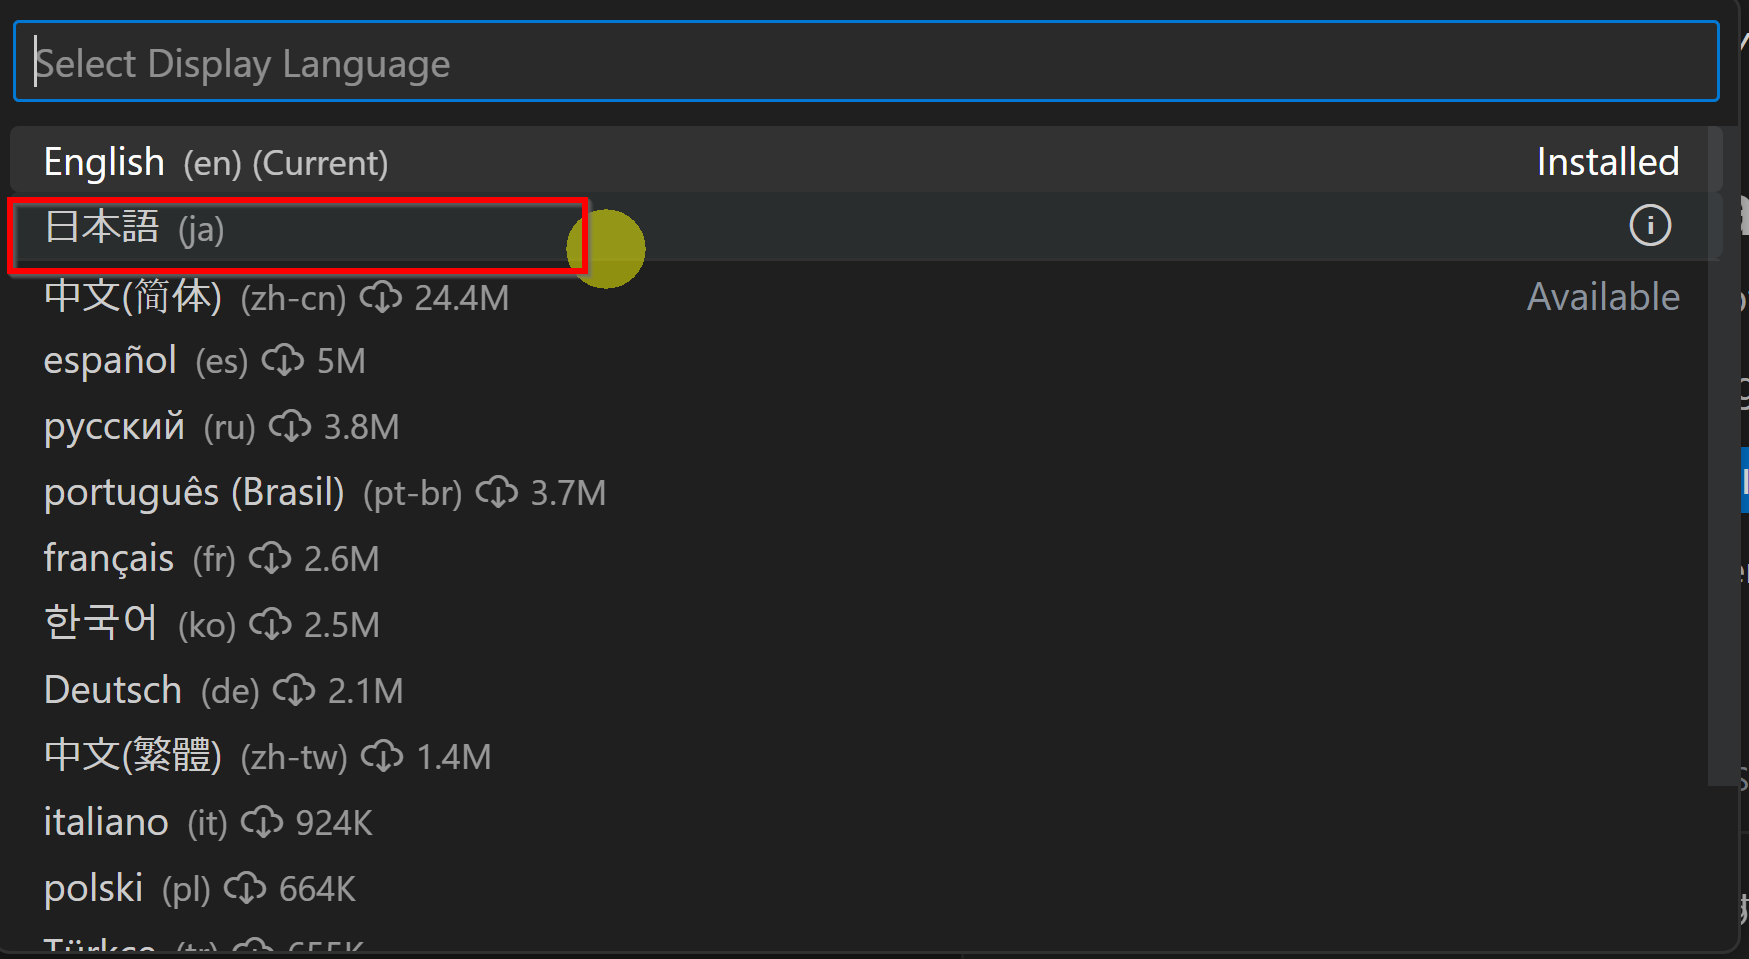Image resolution: width=1749 pixels, height=959 pixels.
Task: Click the cloud download icon next to 한국어
Action: tap(270, 625)
